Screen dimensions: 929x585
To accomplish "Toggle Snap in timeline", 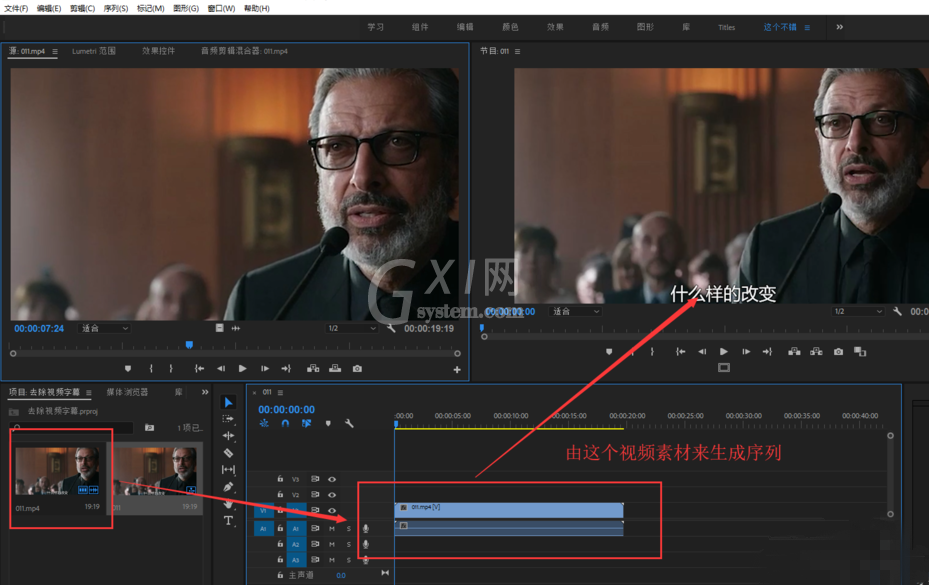I will (x=285, y=423).
